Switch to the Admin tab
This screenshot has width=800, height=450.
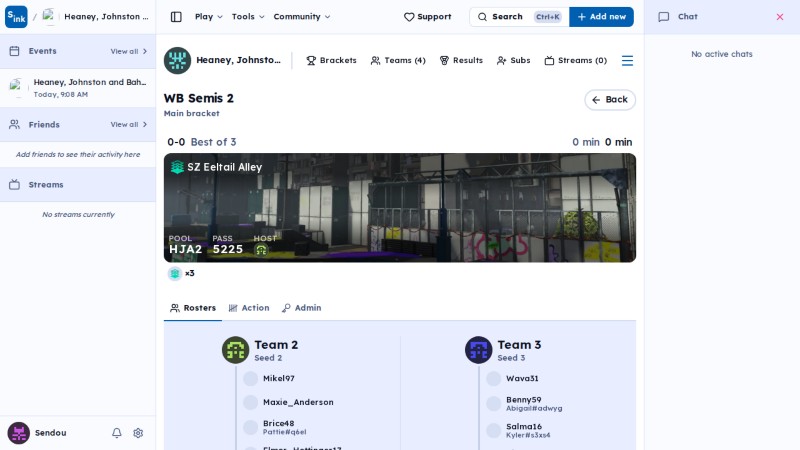coord(302,308)
